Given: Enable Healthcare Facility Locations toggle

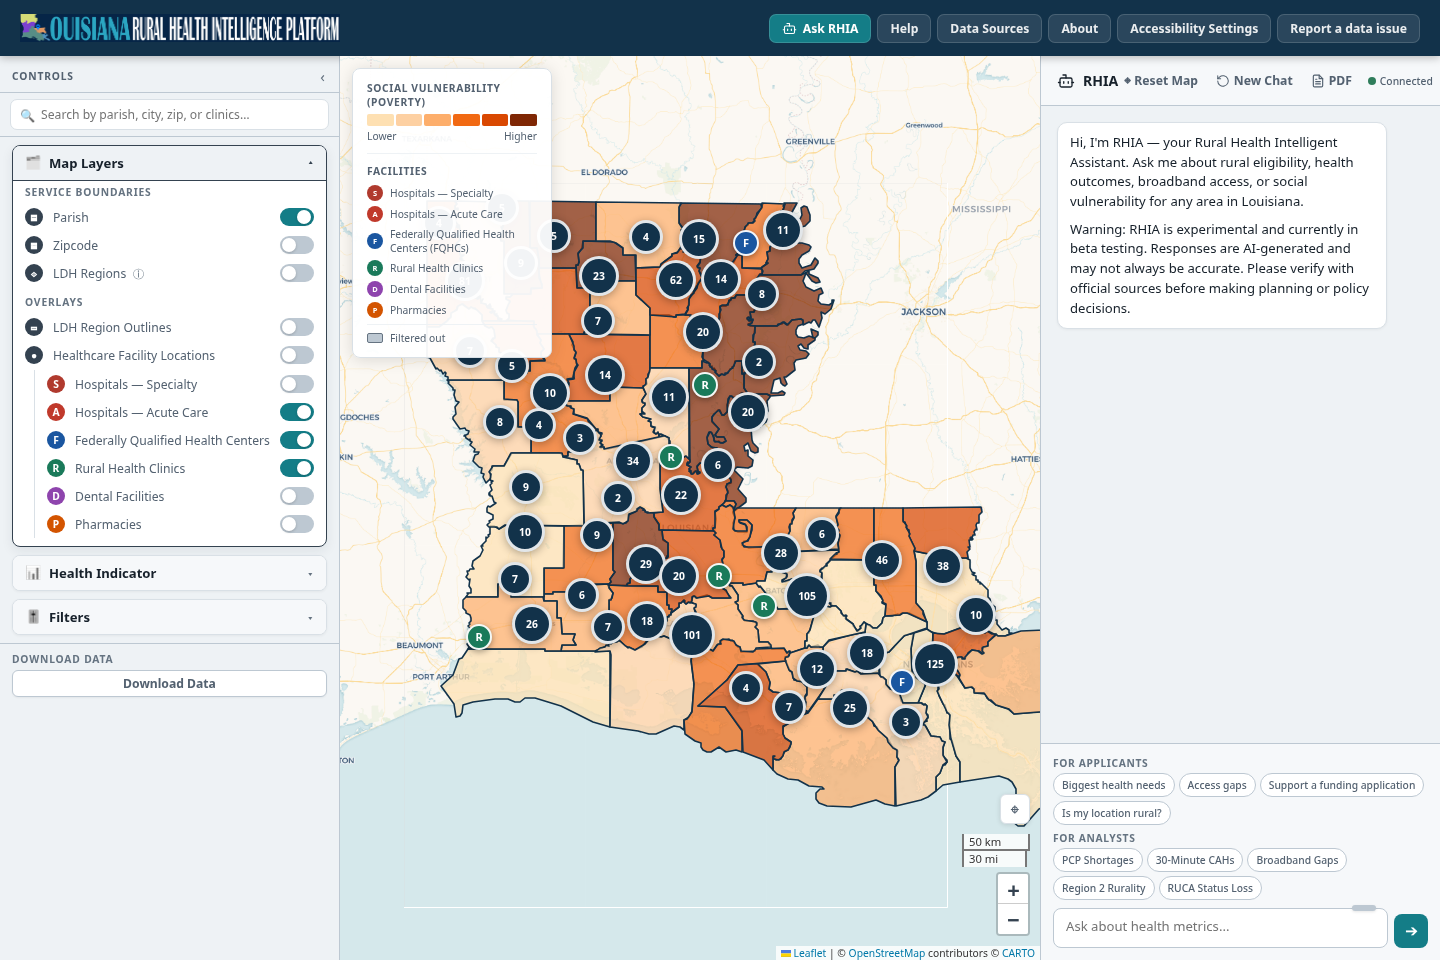Looking at the screenshot, I should 297,355.
